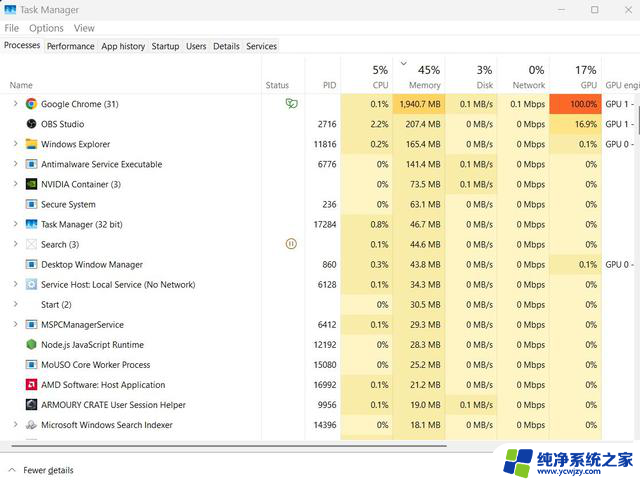The image size is (640, 483).
Task: Expand the MSPCManagerService row
Action: click(x=15, y=324)
